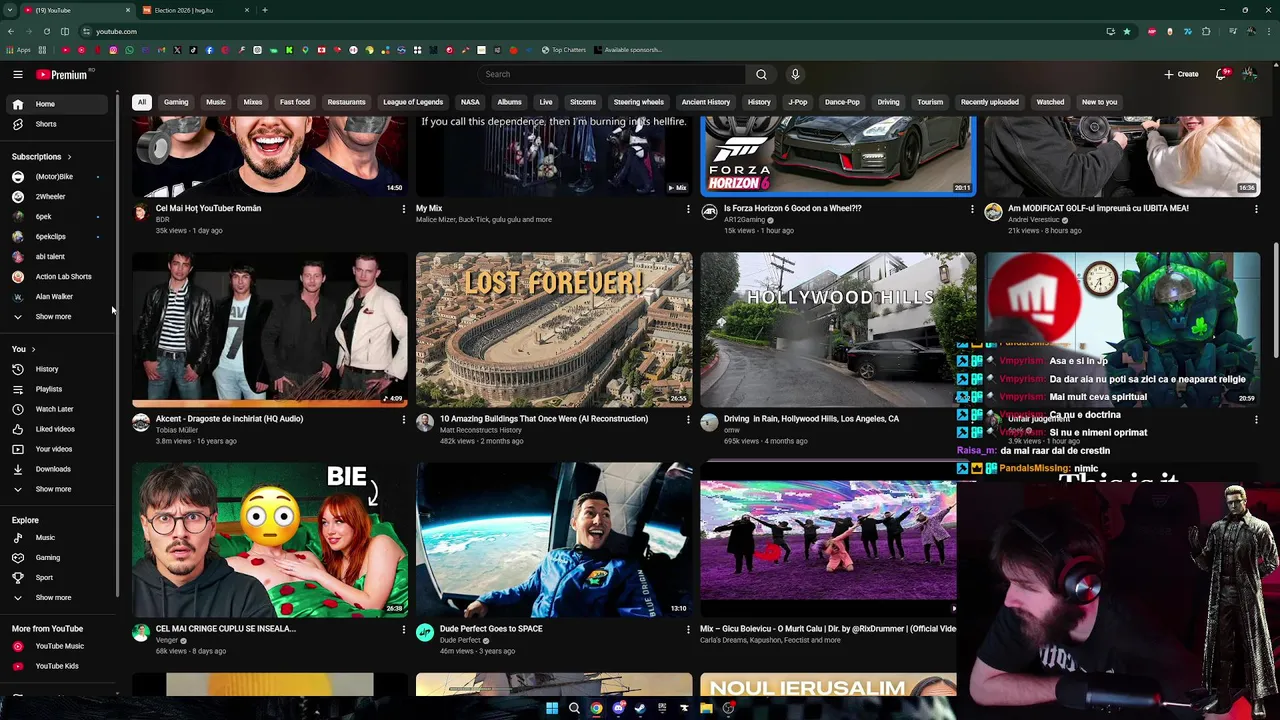Open 2Wheeler subscription channel
1280x720 pixels.
click(55, 197)
